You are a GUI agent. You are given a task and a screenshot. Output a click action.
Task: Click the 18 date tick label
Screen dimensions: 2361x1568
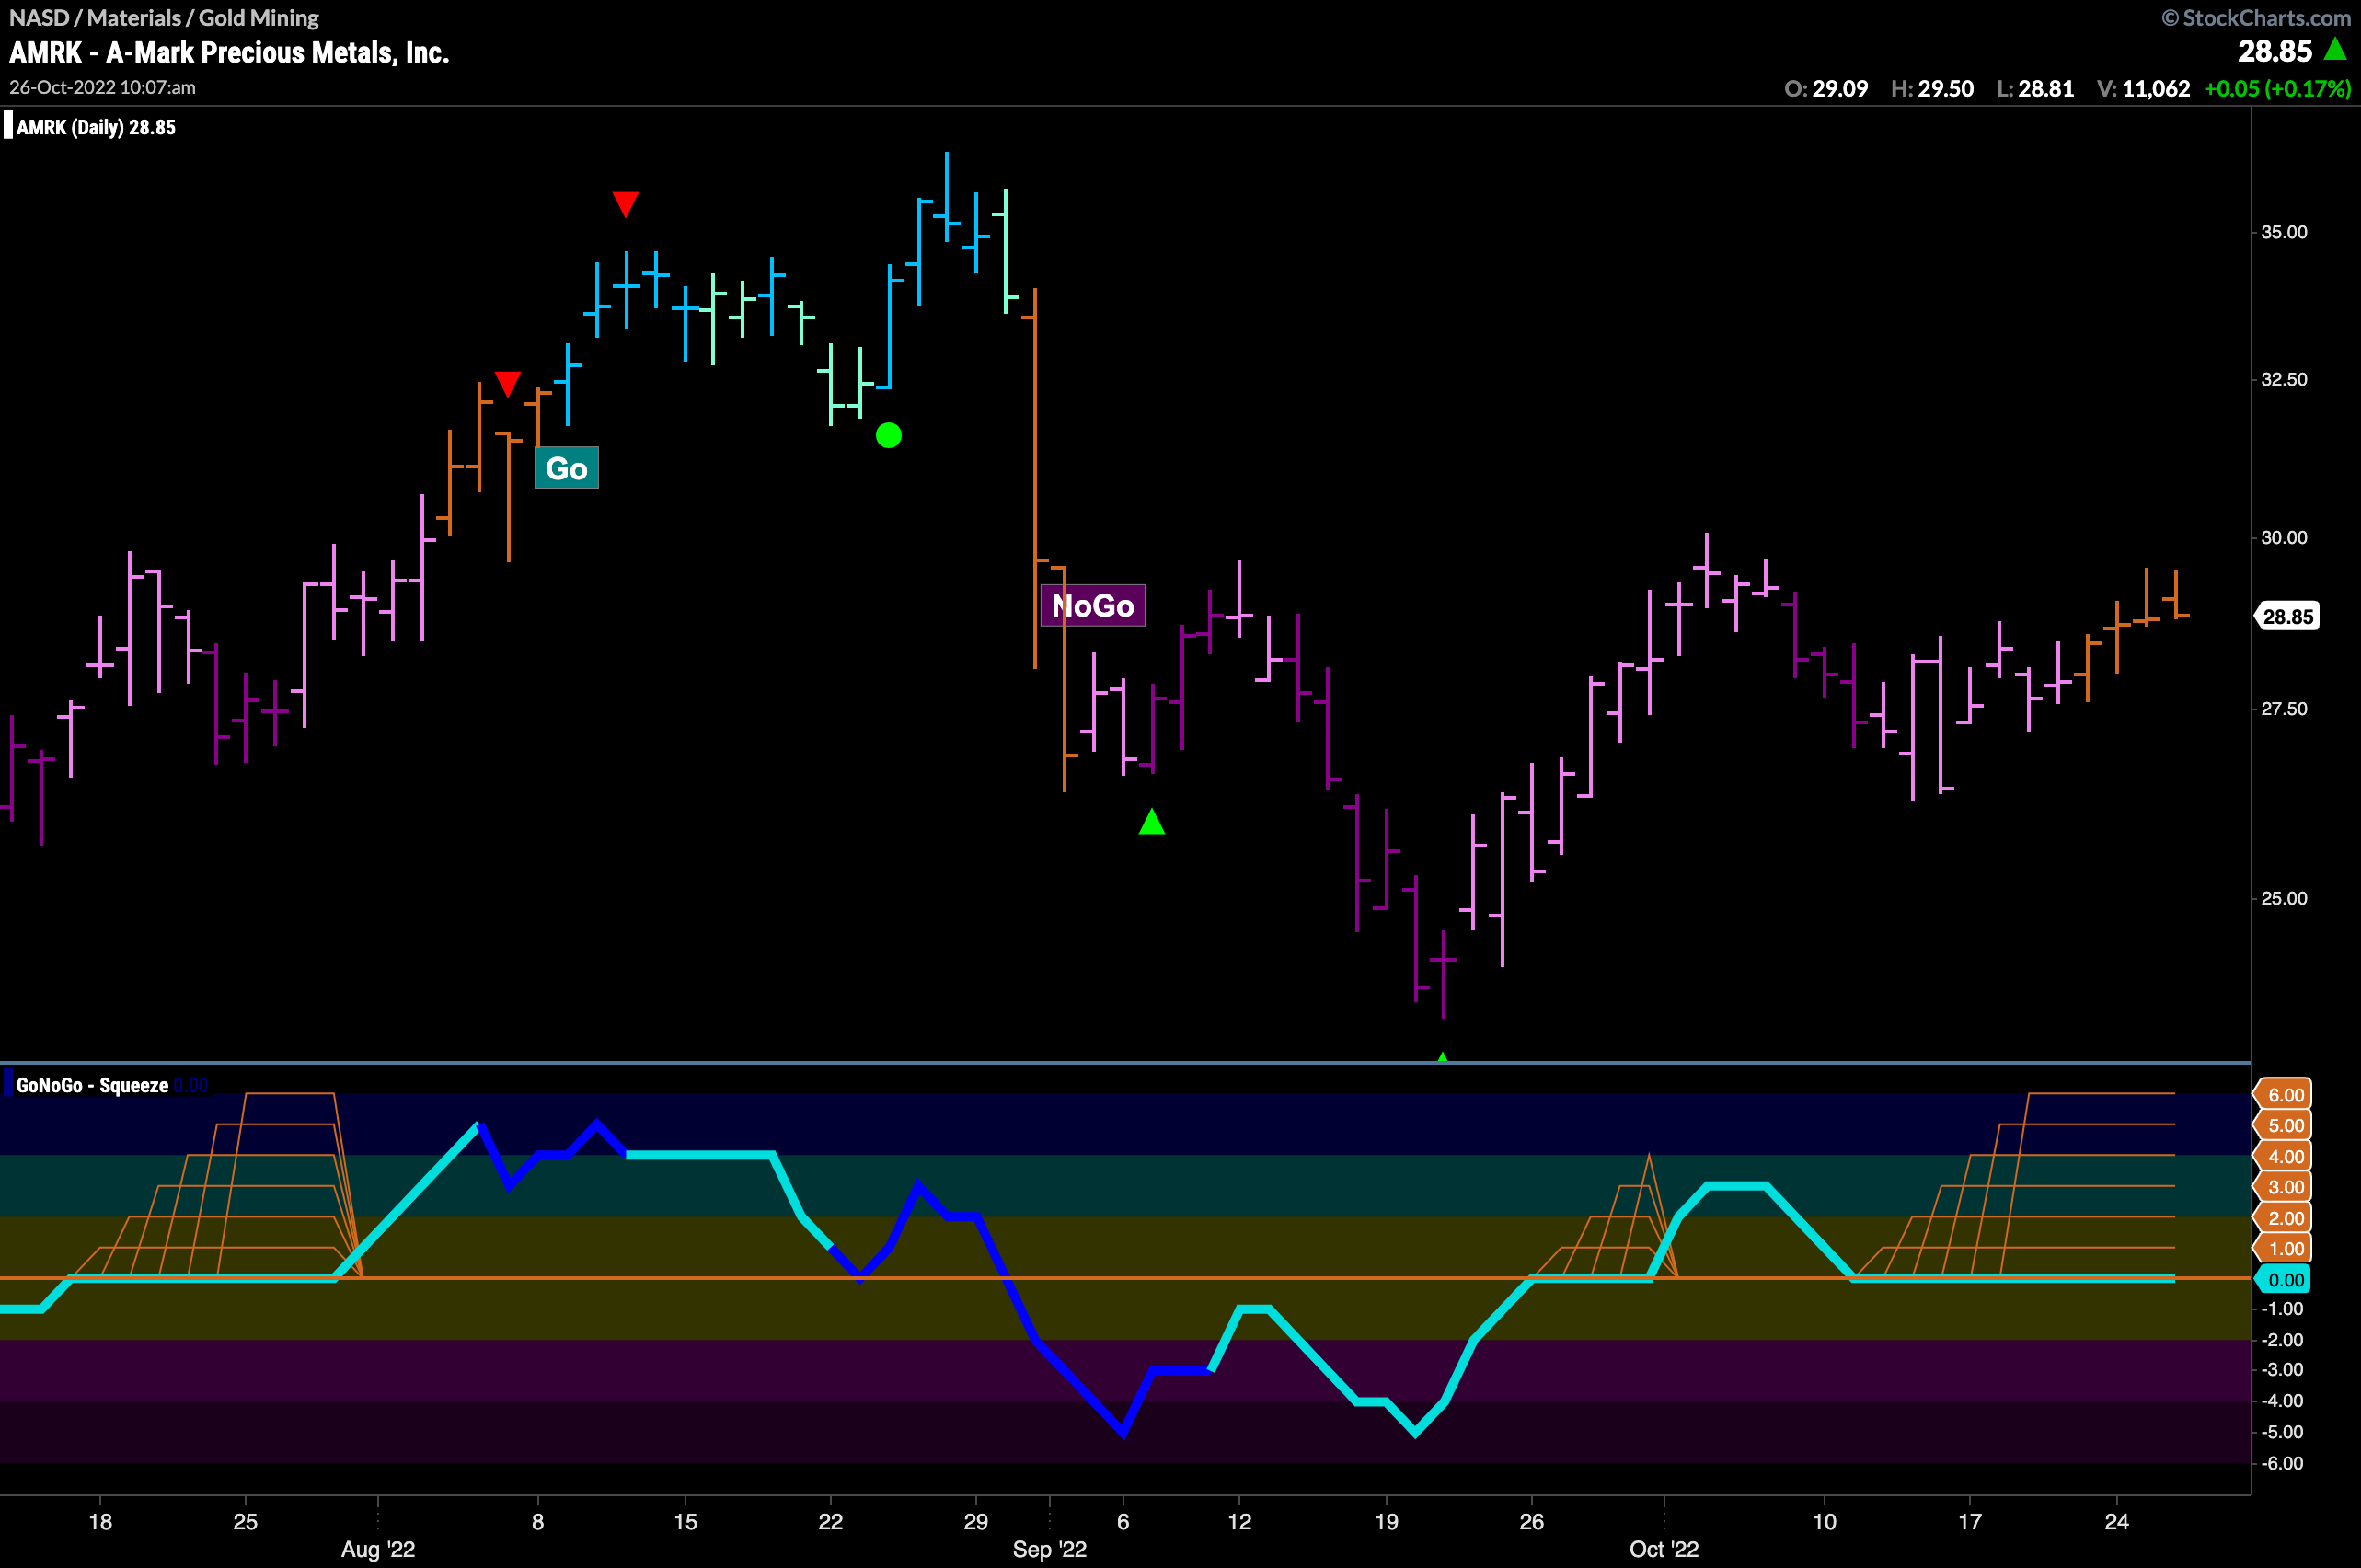(100, 1521)
